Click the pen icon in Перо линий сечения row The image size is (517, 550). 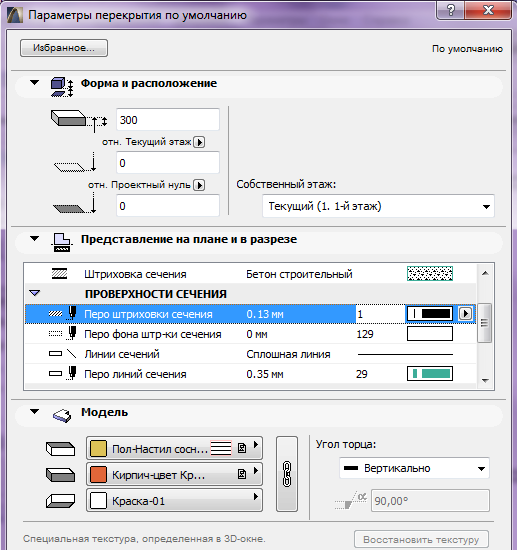(72, 373)
